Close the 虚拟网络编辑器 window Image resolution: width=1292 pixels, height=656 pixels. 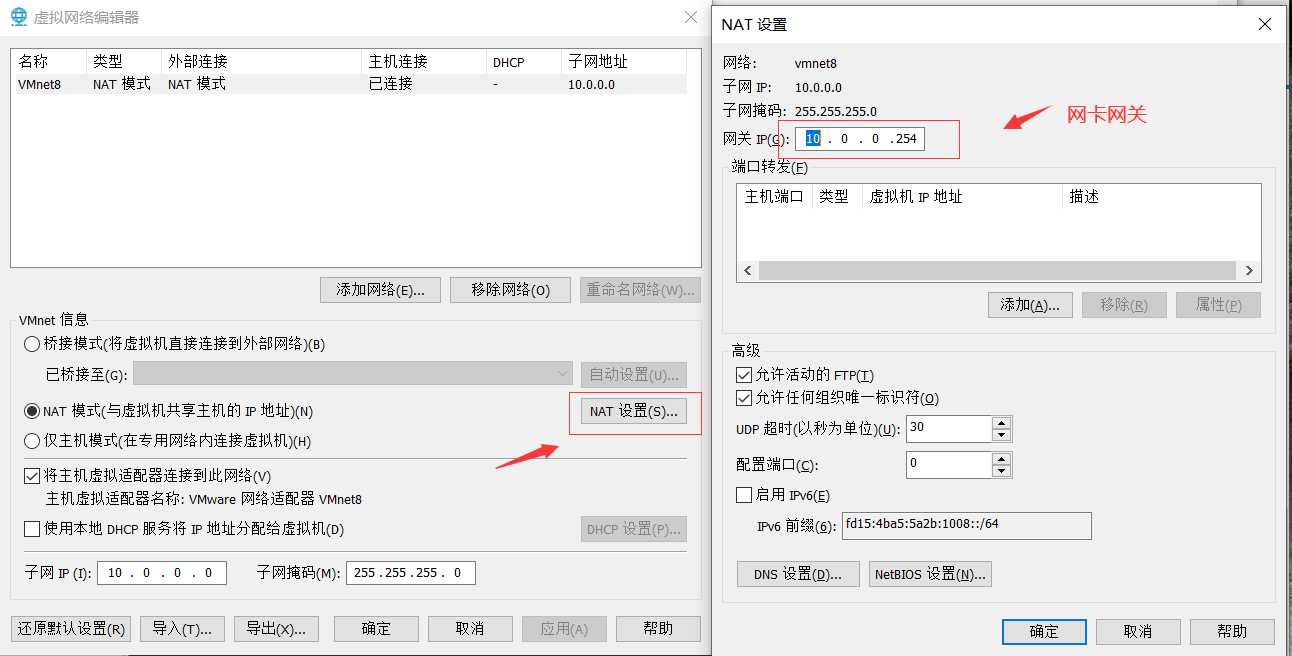[691, 17]
